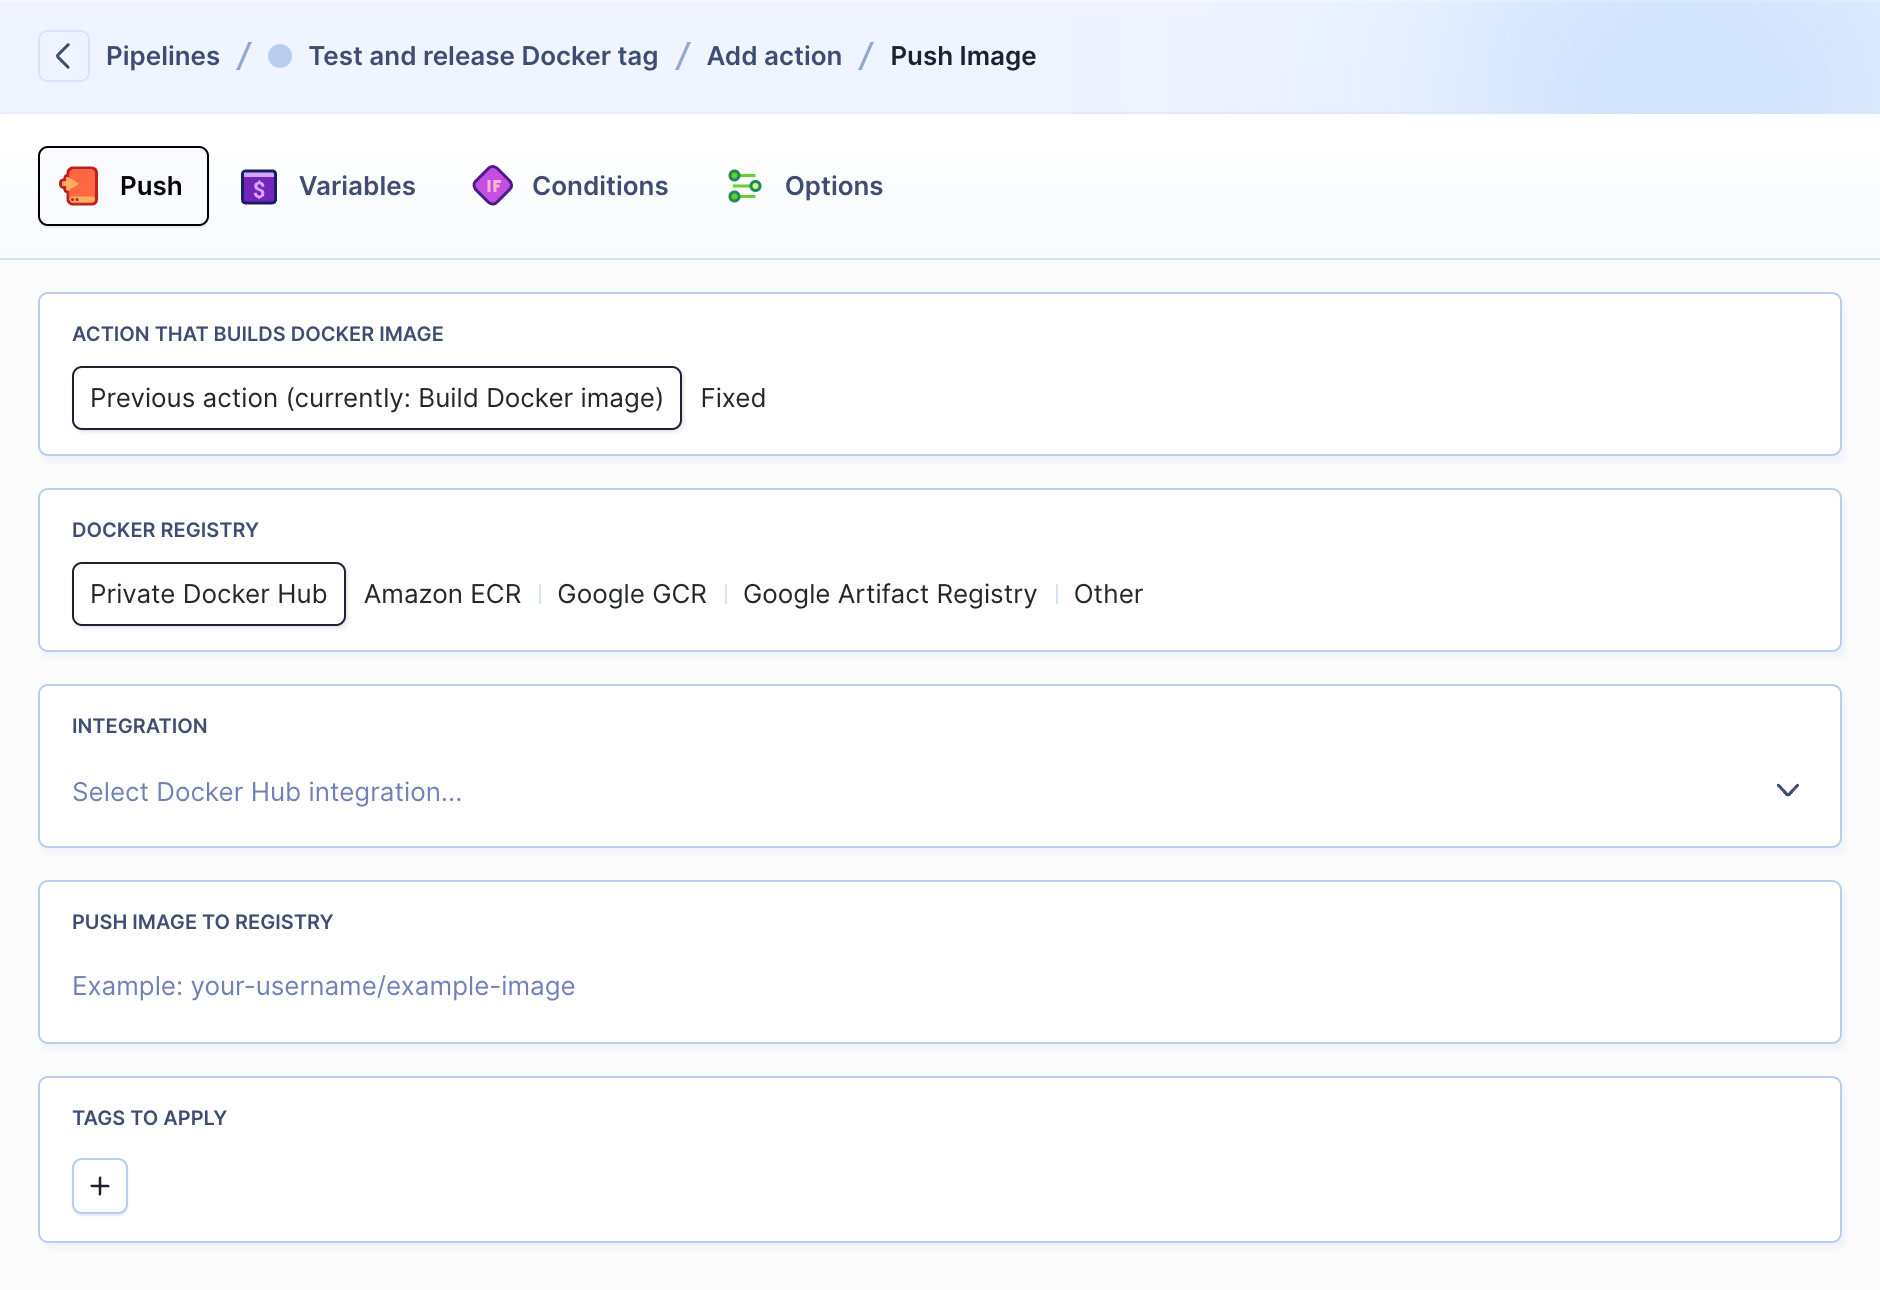Click the back arrow button

(x=64, y=56)
